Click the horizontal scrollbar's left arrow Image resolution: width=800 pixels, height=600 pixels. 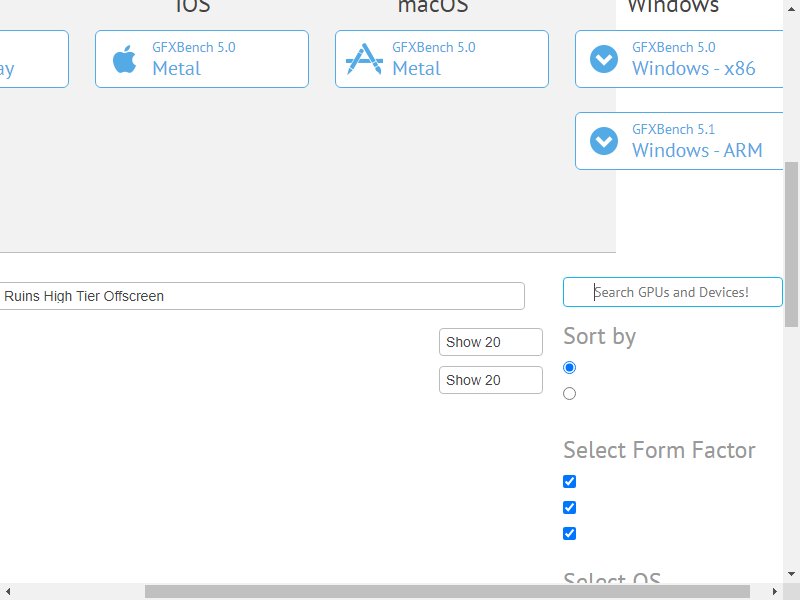point(8,591)
